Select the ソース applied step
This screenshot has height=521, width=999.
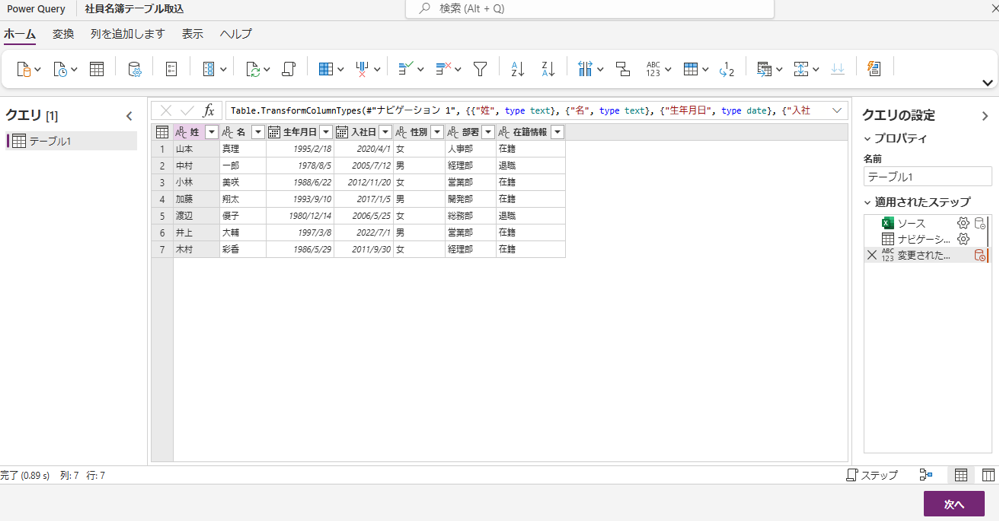pos(911,223)
